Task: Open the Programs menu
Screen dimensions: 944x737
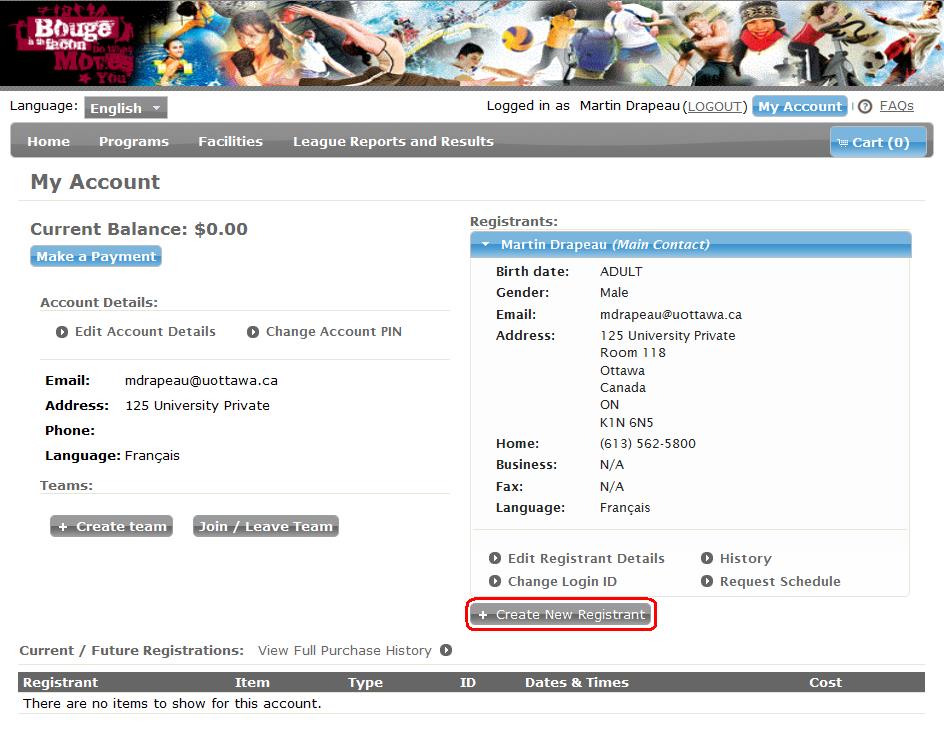Action: click(133, 142)
